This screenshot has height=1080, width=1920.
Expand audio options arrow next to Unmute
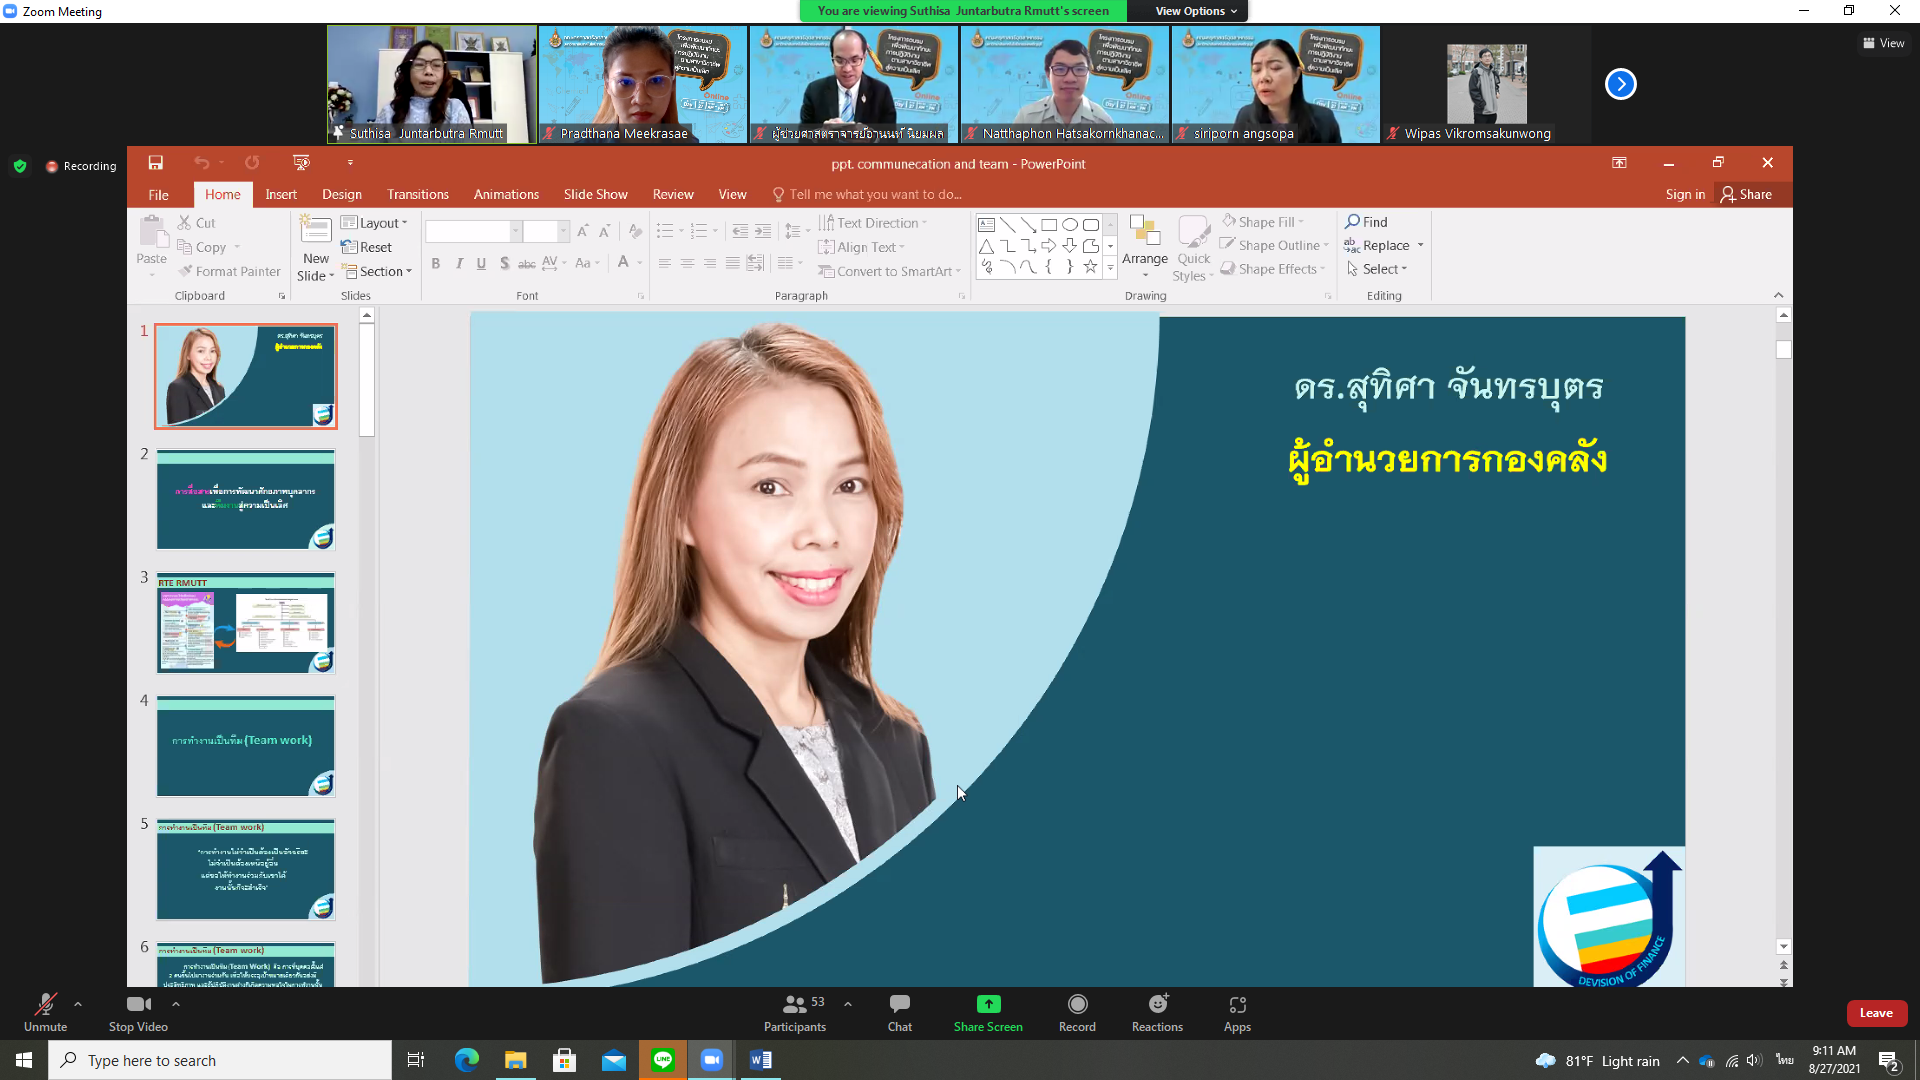78,1004
